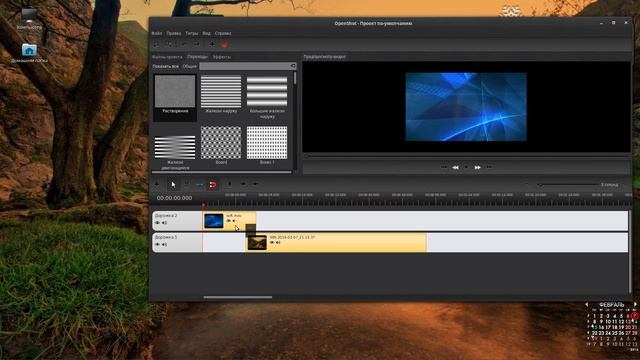Jump to start of preview playback
This screenshot has height=360, width=640.
444,167
